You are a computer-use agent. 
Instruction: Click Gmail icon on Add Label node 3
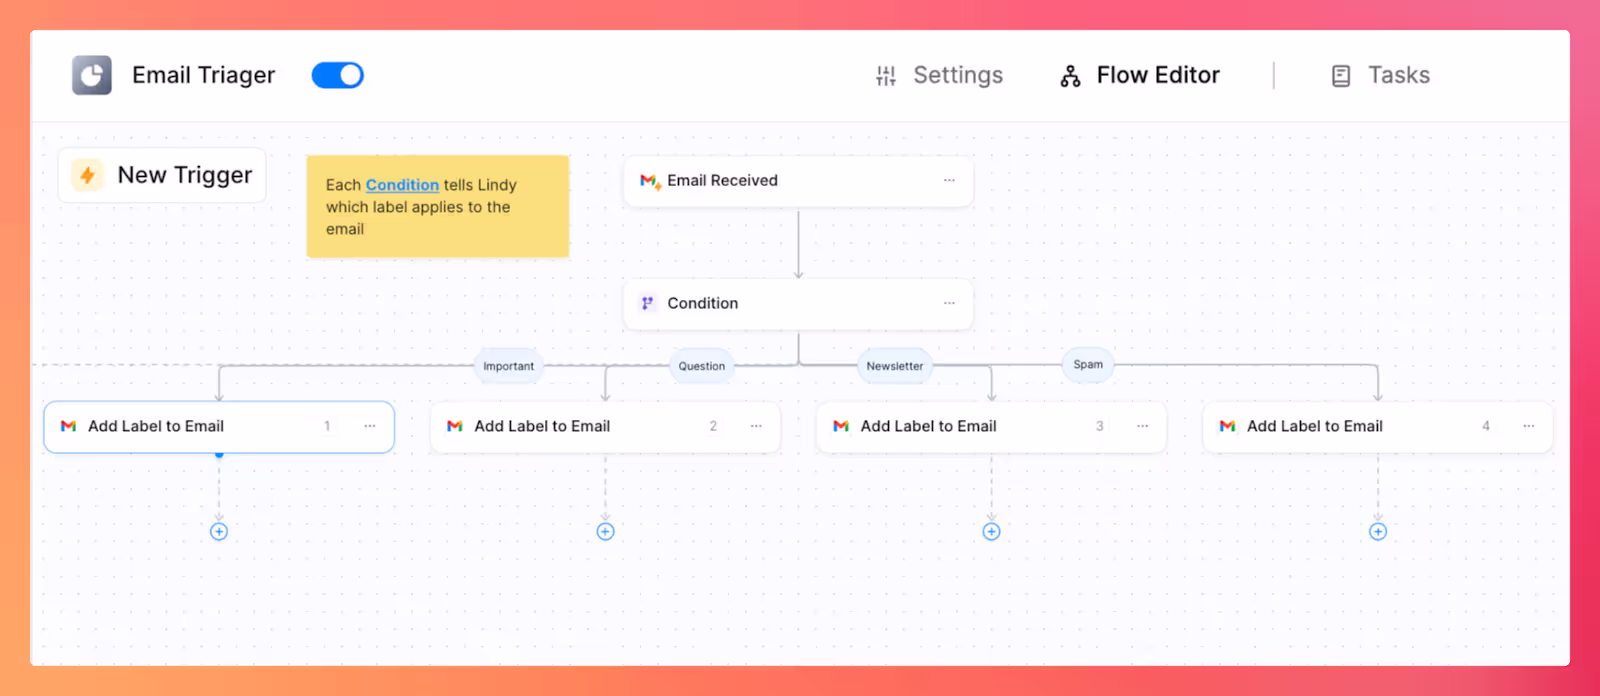pyautogui.click(x=841, y=426)
